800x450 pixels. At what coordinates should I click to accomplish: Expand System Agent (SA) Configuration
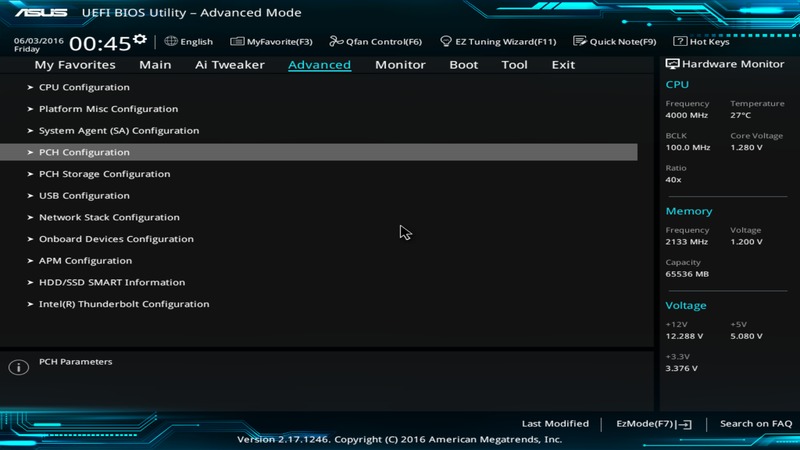[118, 130]
